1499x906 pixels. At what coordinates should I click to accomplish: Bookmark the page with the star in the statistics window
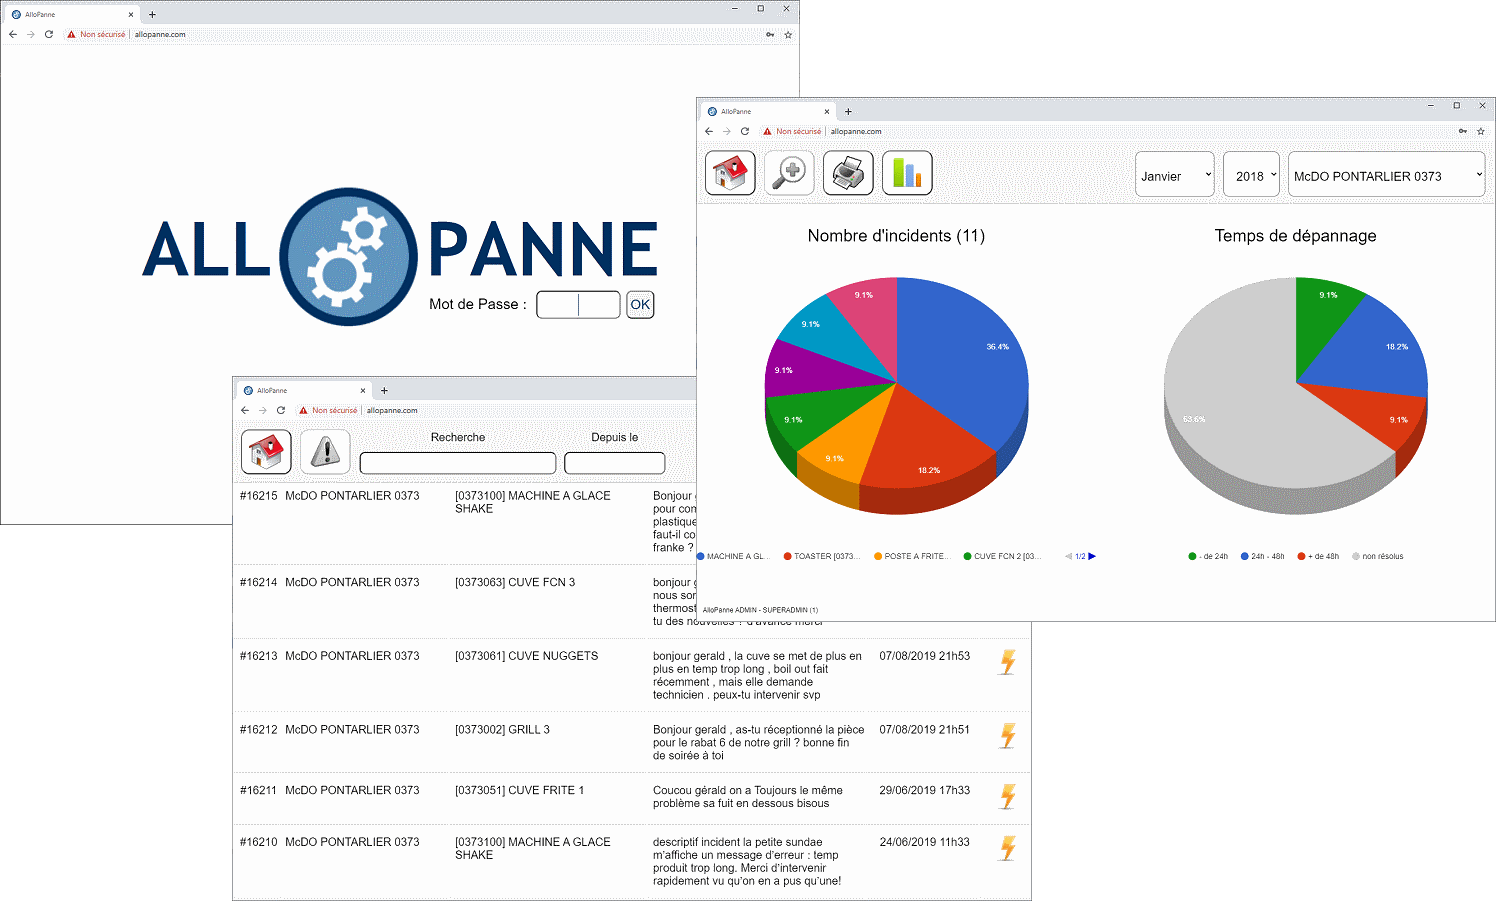(1481, 131)
